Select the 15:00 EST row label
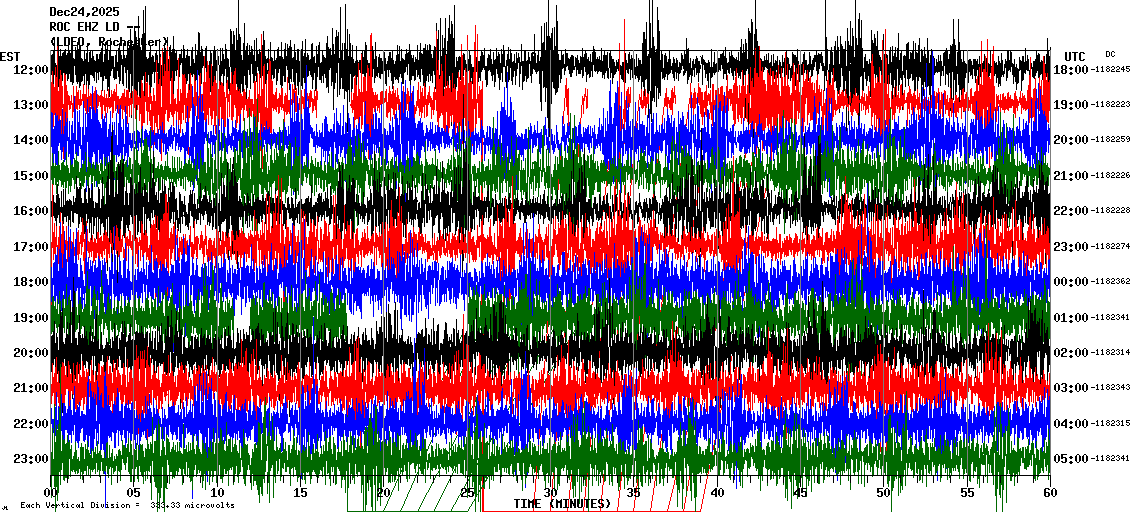The height and width of the screenshot is (519, 1130). (x=30, y=176)
